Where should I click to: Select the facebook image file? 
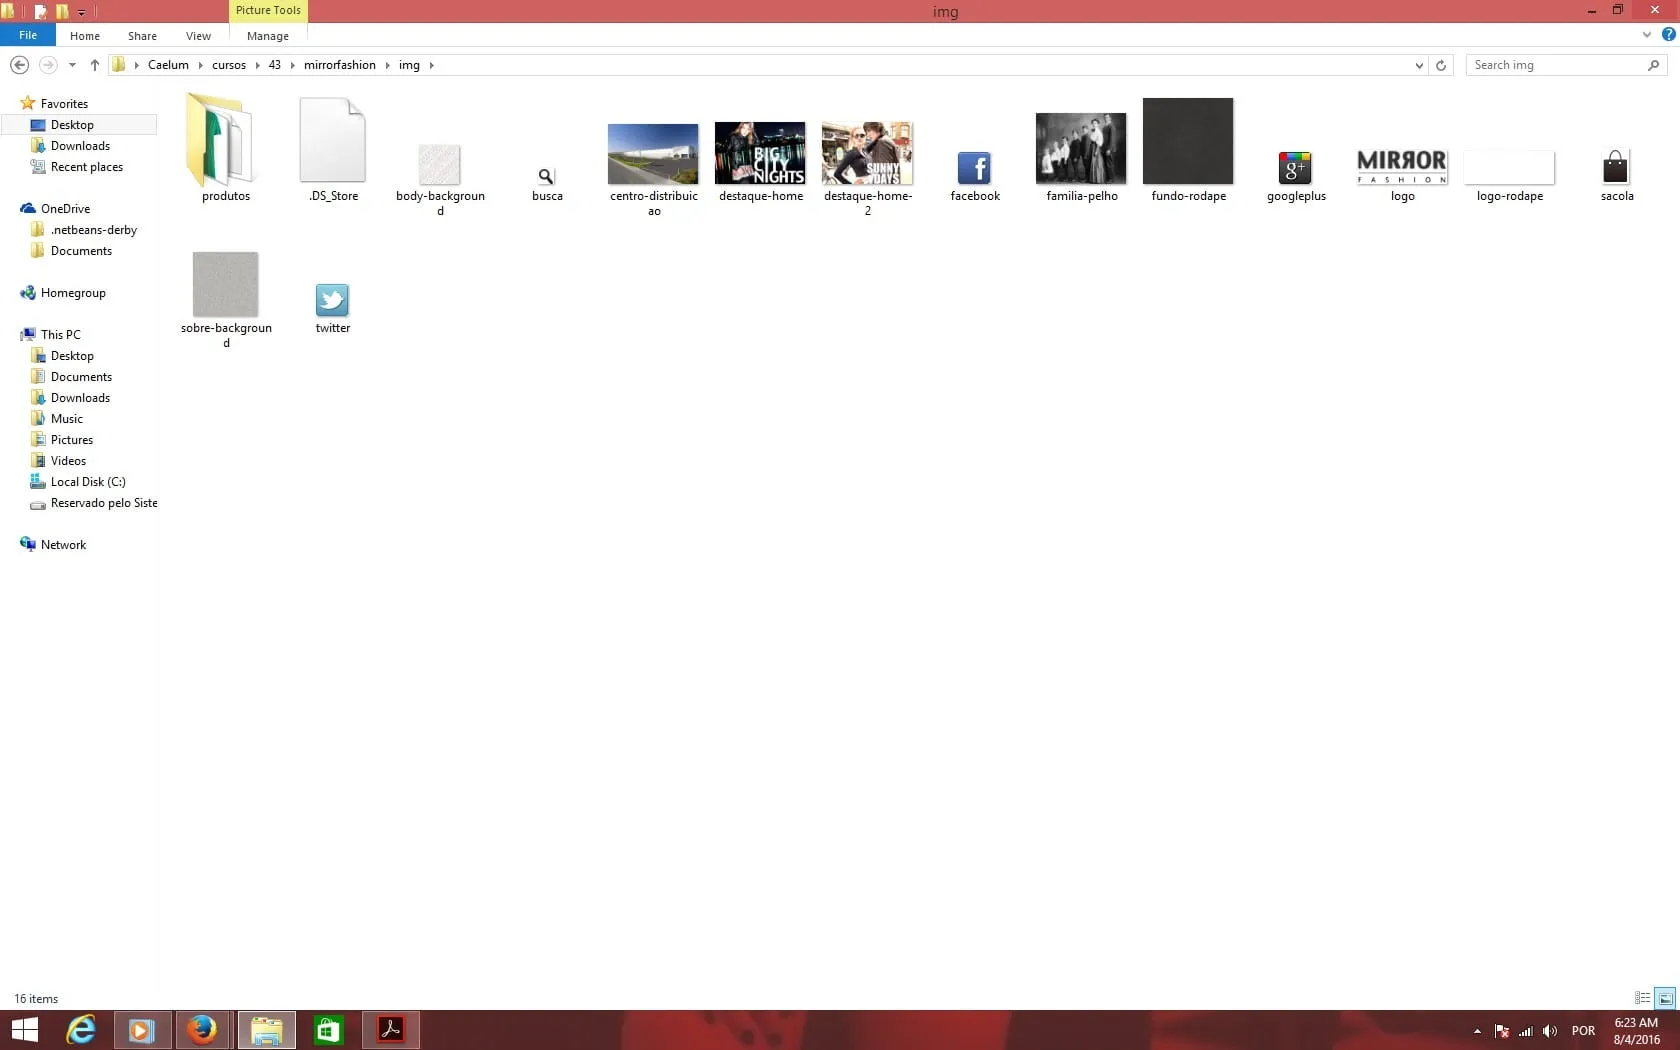tap(974, 168)
